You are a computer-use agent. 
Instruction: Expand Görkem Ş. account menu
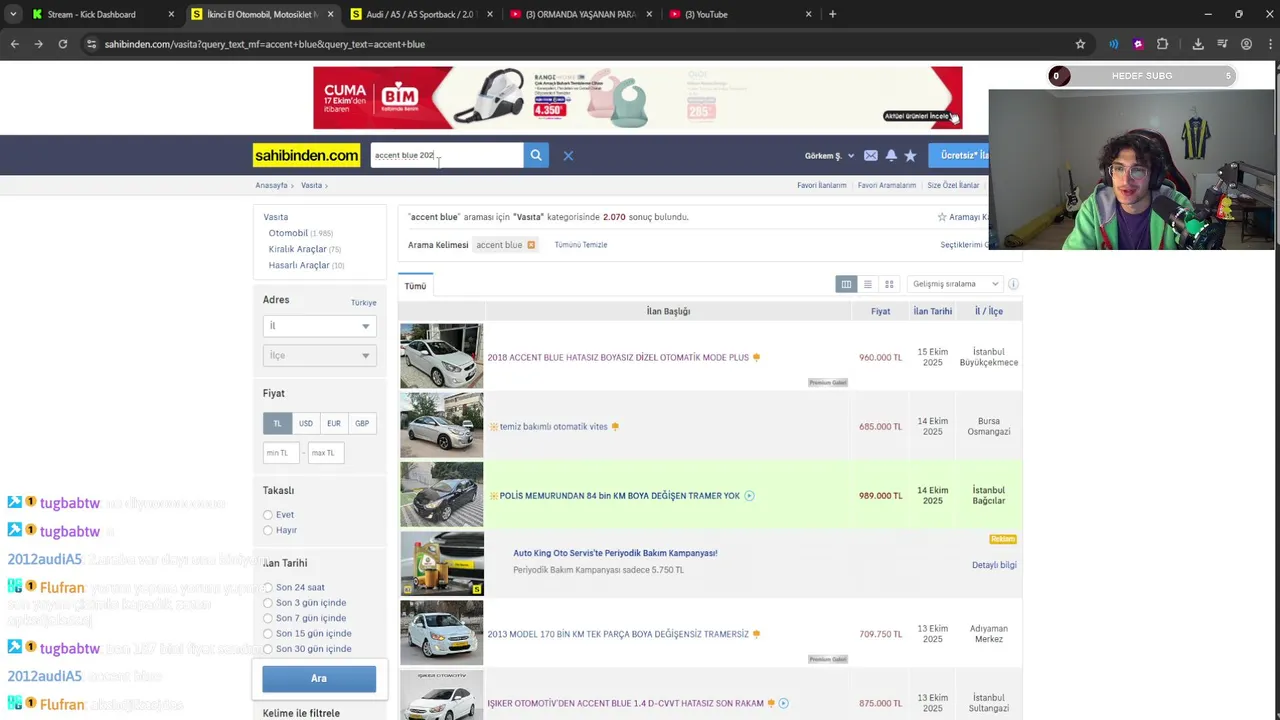pos(830,155)
